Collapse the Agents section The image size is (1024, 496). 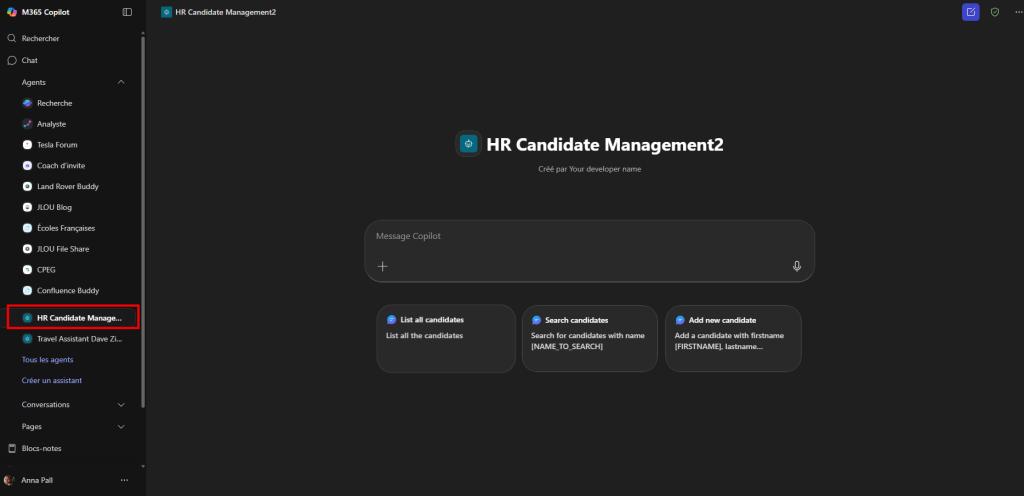121,82
